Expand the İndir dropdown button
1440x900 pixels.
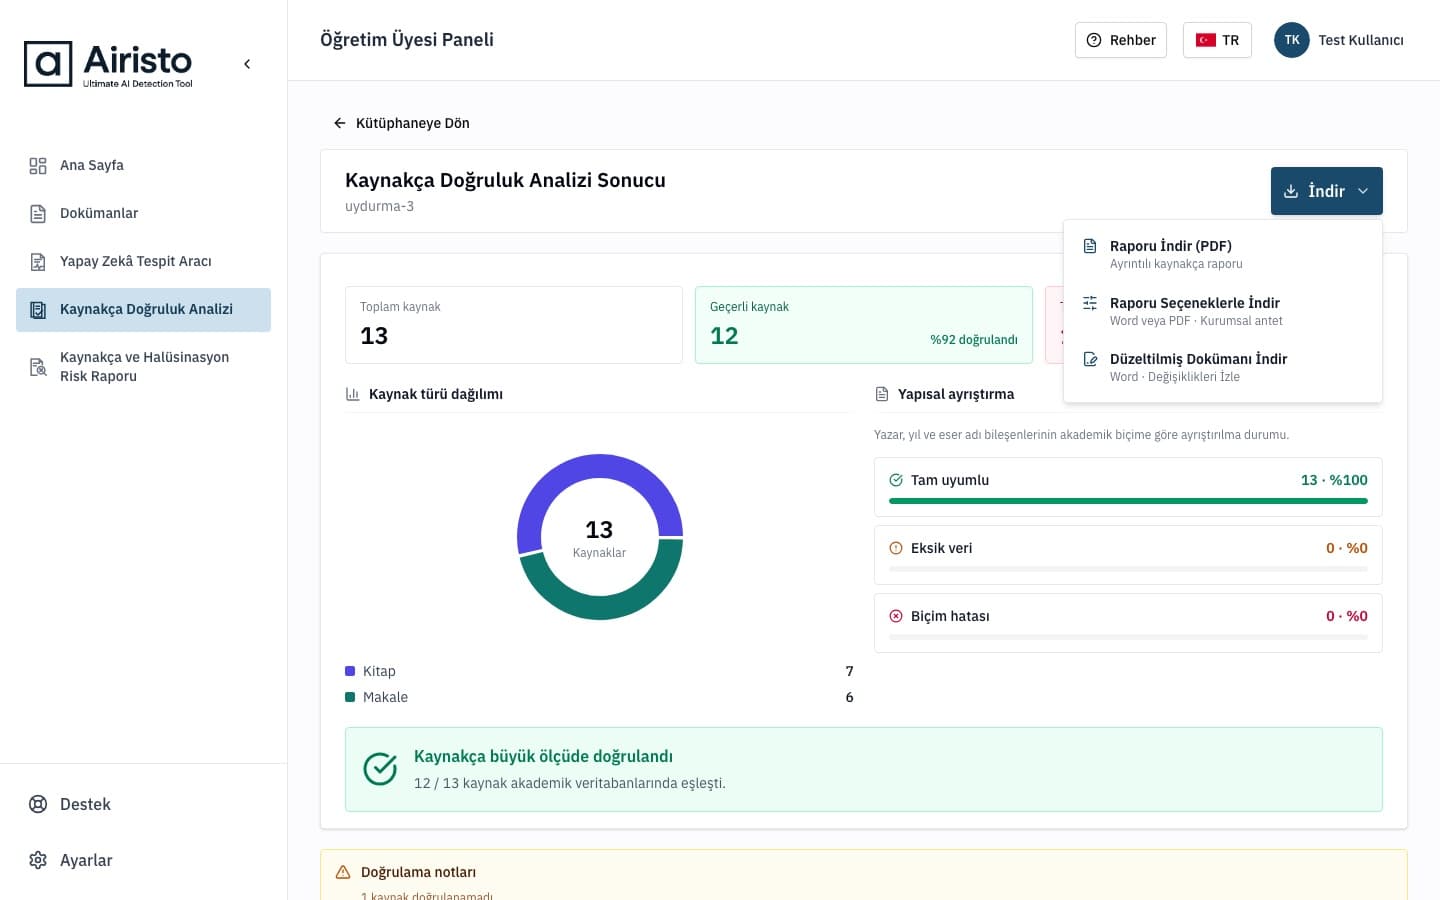(1326, 191)
